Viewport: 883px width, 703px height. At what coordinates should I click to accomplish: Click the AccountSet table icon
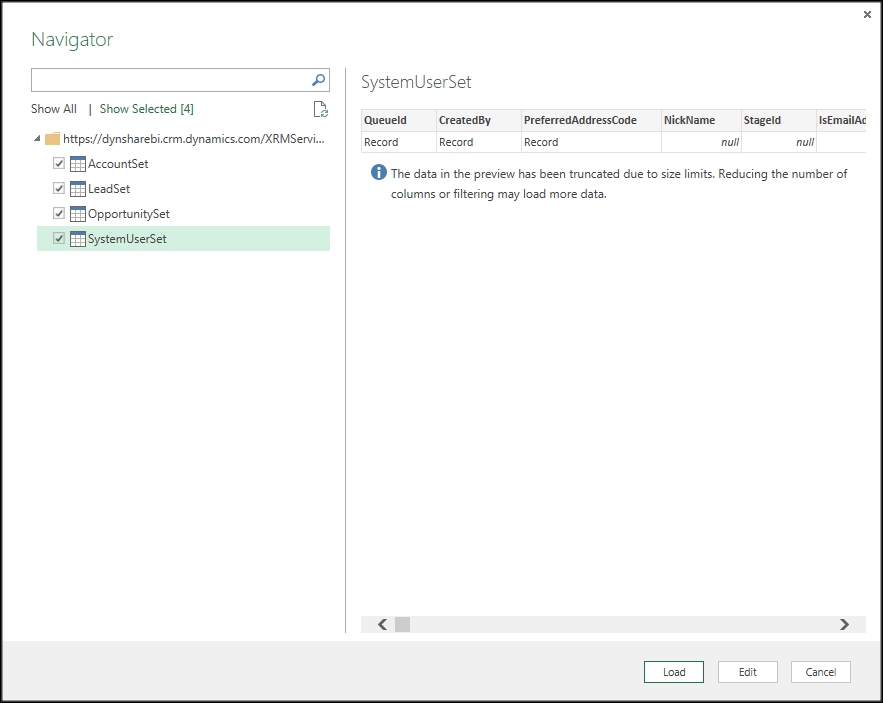point(78,164)
